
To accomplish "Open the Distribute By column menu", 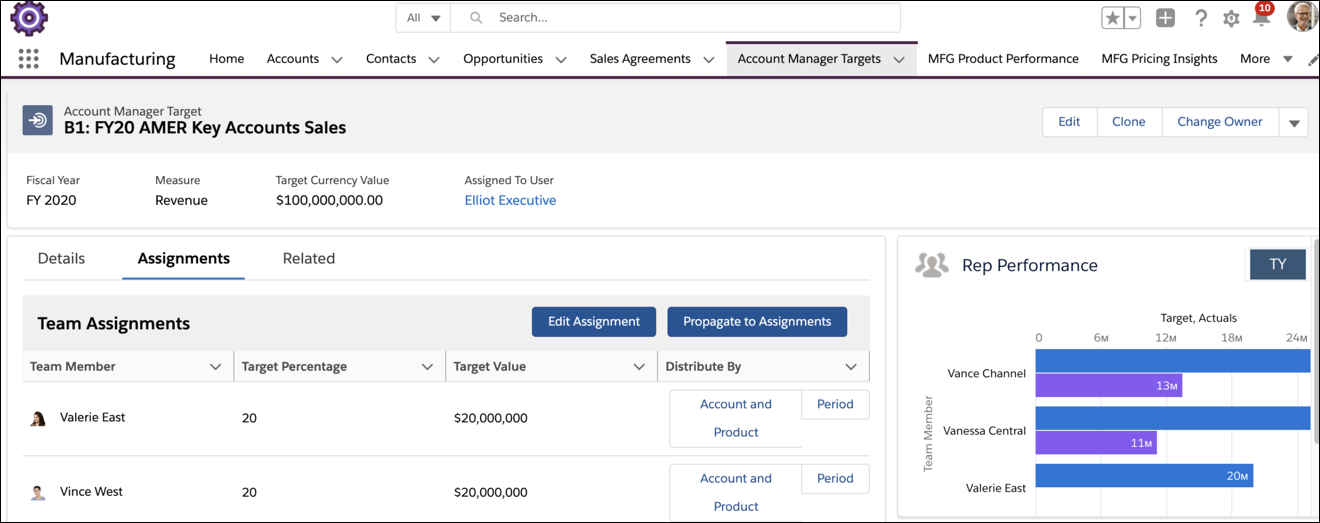I will tap(851, 367).
